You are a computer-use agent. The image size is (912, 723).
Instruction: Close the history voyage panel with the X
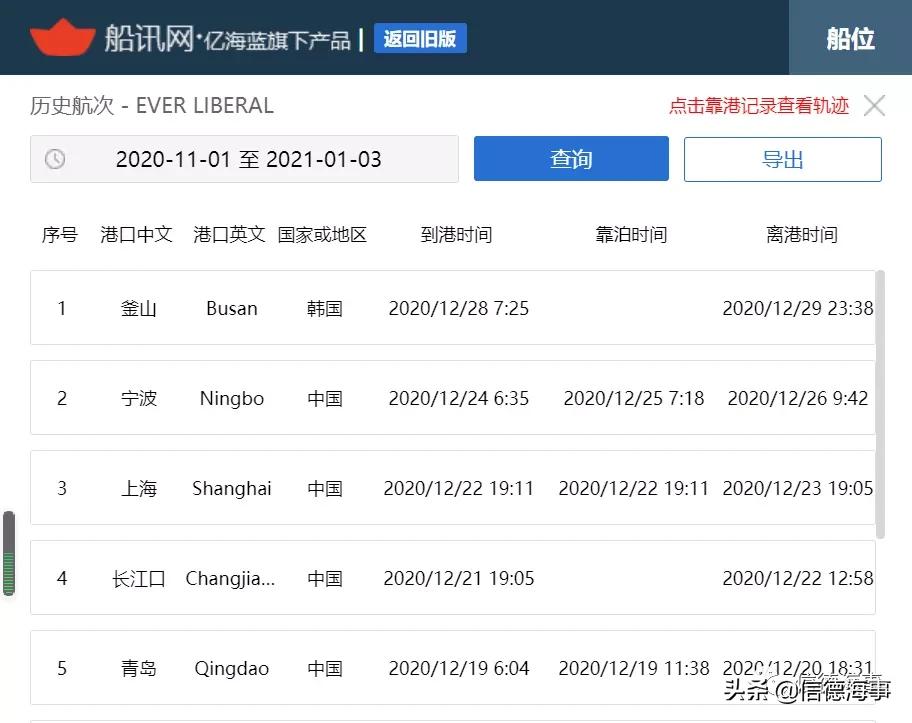[x=874, y=105]
